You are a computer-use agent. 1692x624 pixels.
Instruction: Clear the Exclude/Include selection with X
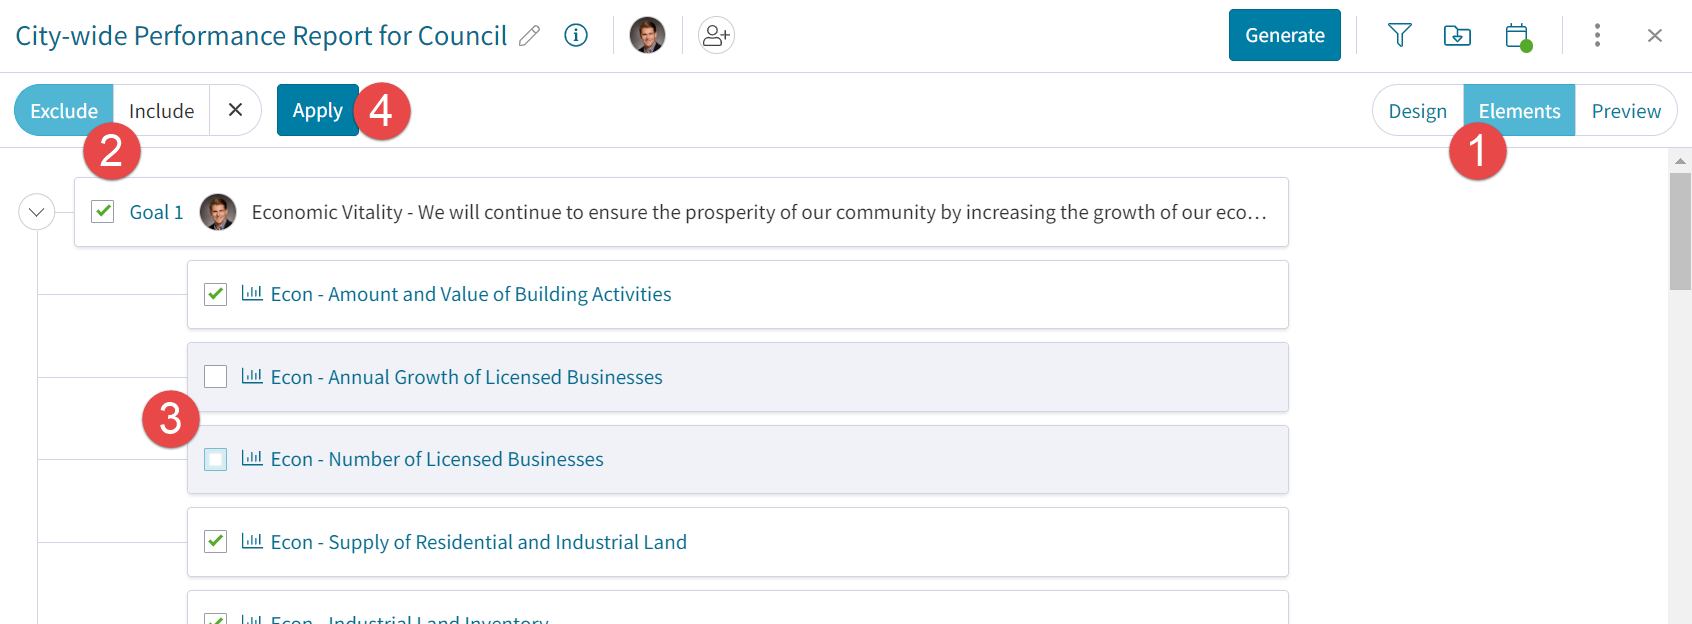tap(235, 110)
